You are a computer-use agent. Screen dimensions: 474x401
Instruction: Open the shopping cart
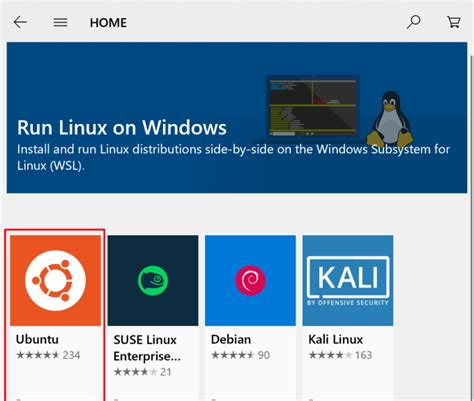click(453, 22)
